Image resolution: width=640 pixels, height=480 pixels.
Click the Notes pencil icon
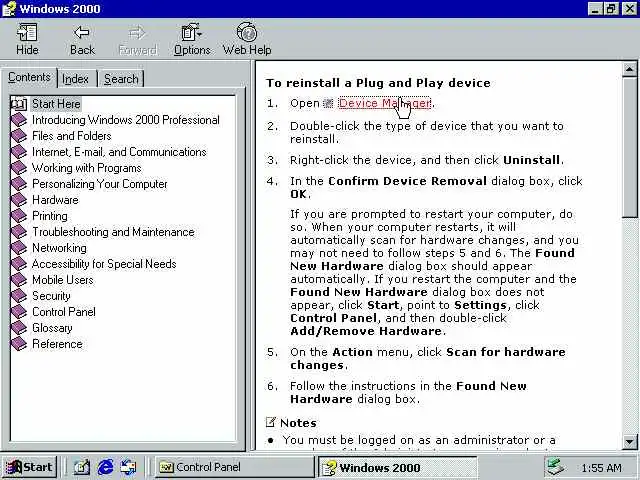click(271, 422)
